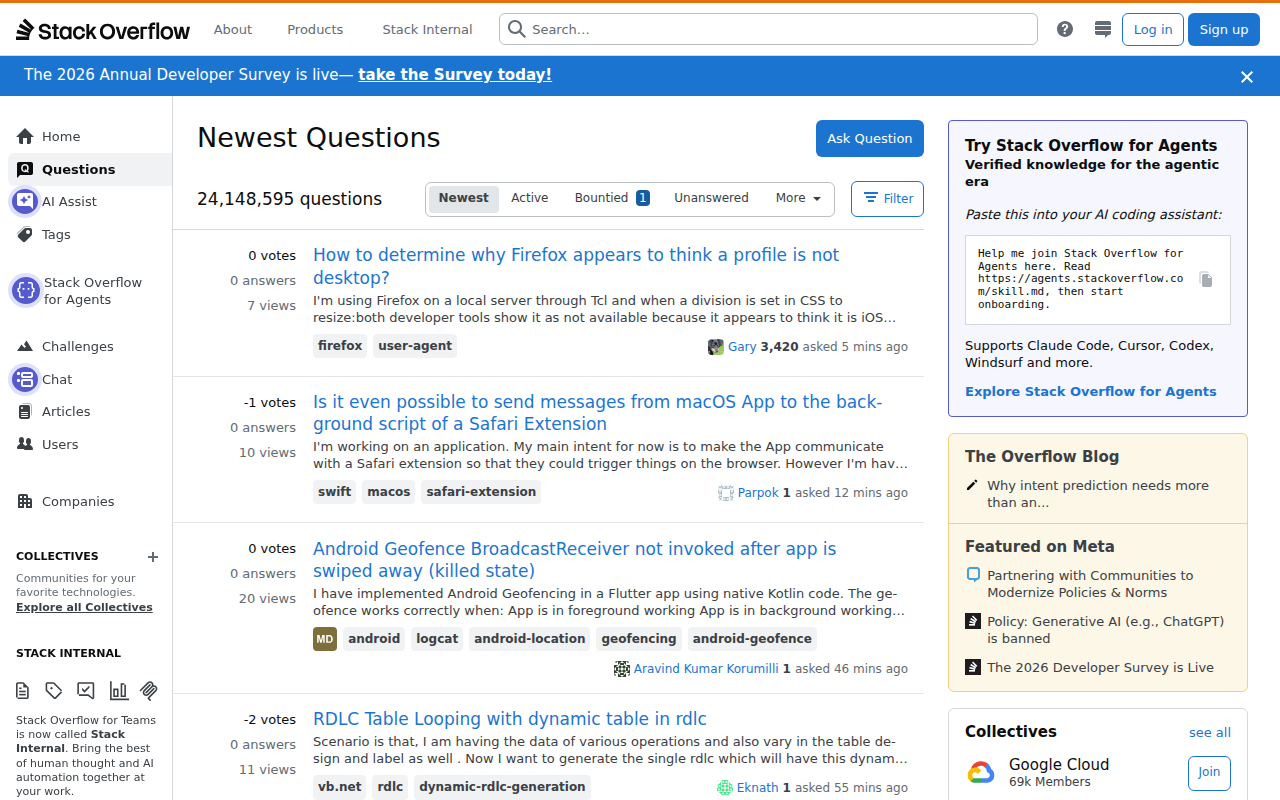Go to Home in the sidebar
Image resolution: width=1280 pixels, height=800 pixels.
(x=90, y=137)
